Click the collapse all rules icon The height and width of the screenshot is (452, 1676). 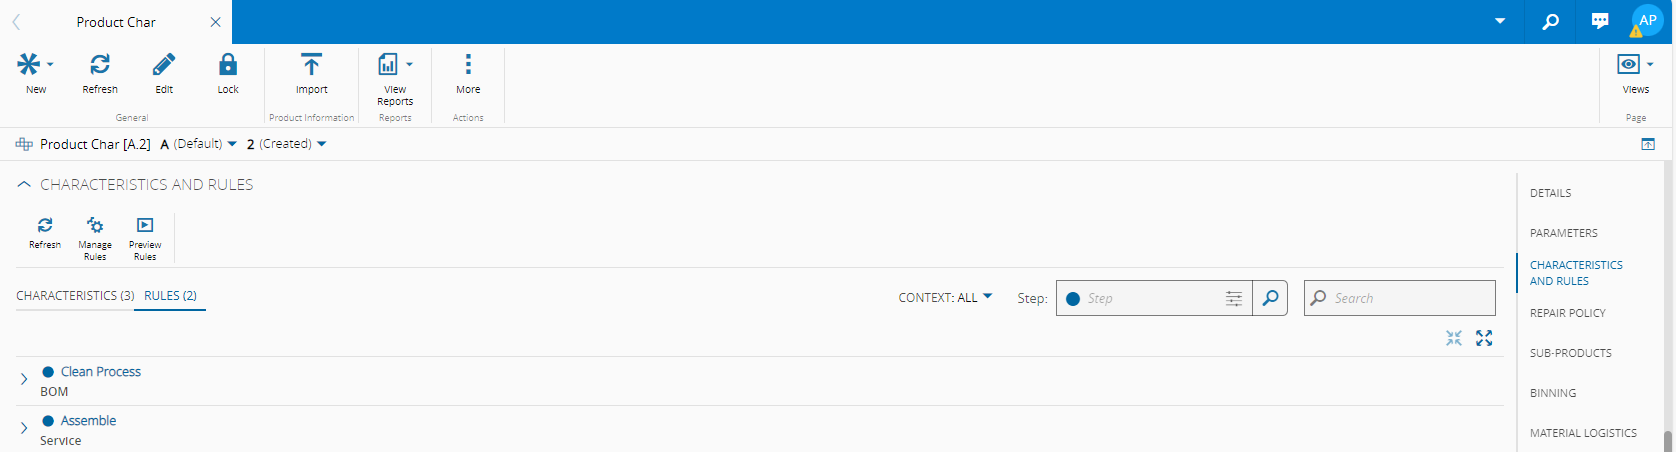pyautogui.click(x=1453, y=338)
